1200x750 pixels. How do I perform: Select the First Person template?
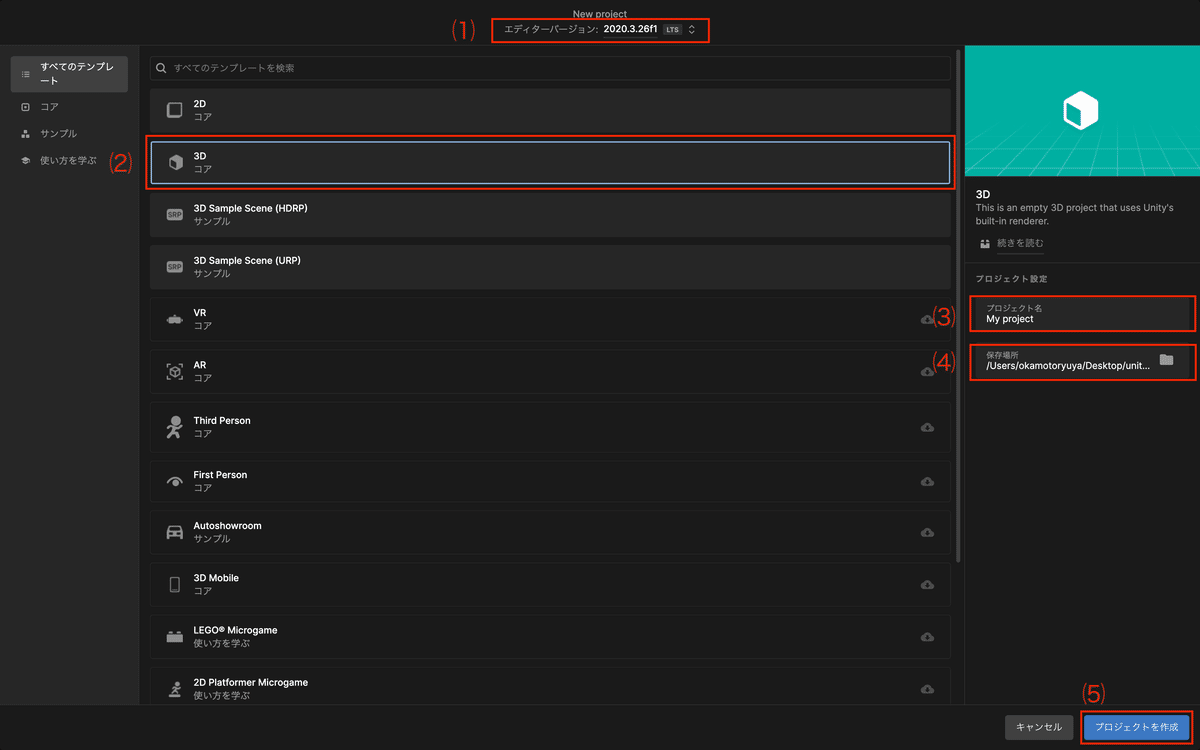(550, 481)
